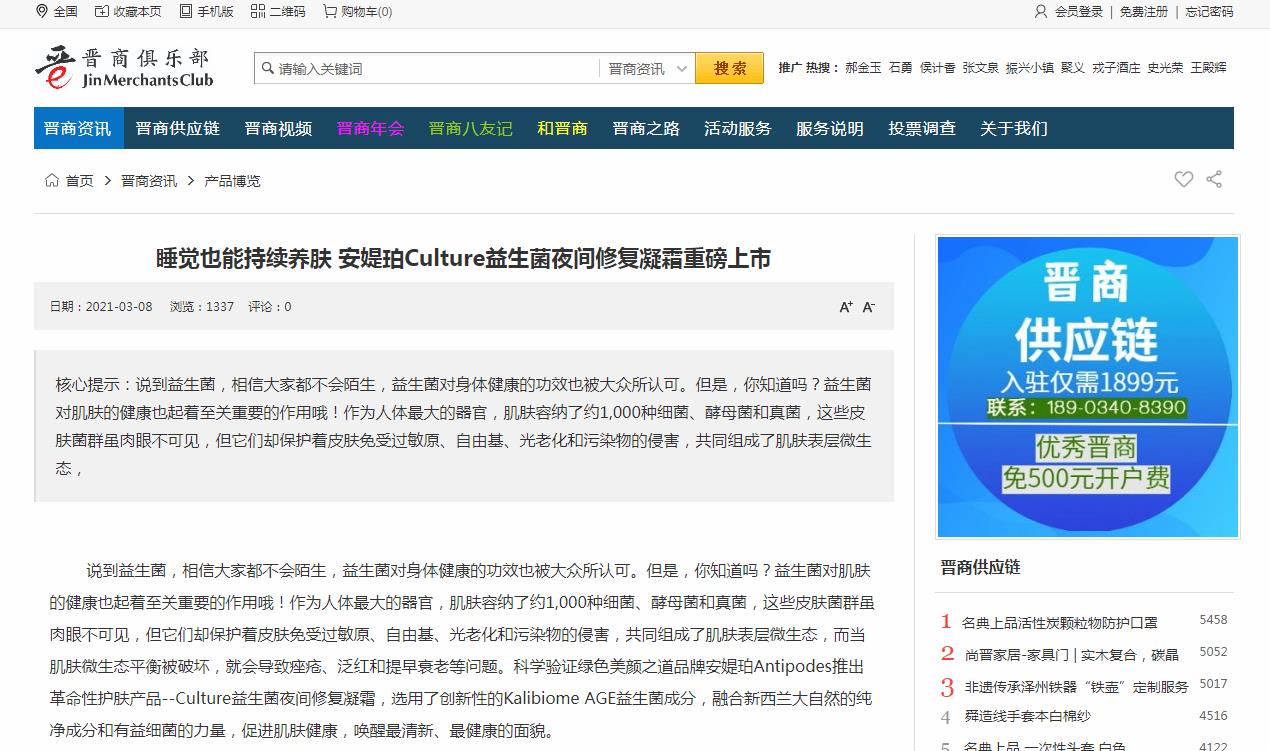Screen dimensions: 1270x751
Task: Open 非遗传承泽州铁器 铁壶 list item
Action: tap(1077, 687)
